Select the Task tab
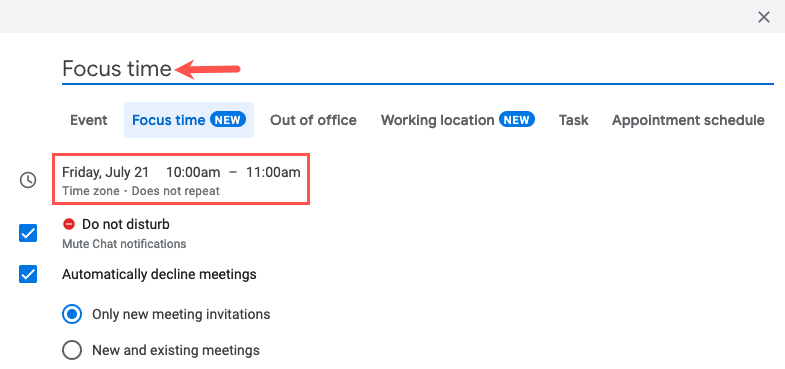The height and width of the screenshot is (369, 785). (574, 120)
